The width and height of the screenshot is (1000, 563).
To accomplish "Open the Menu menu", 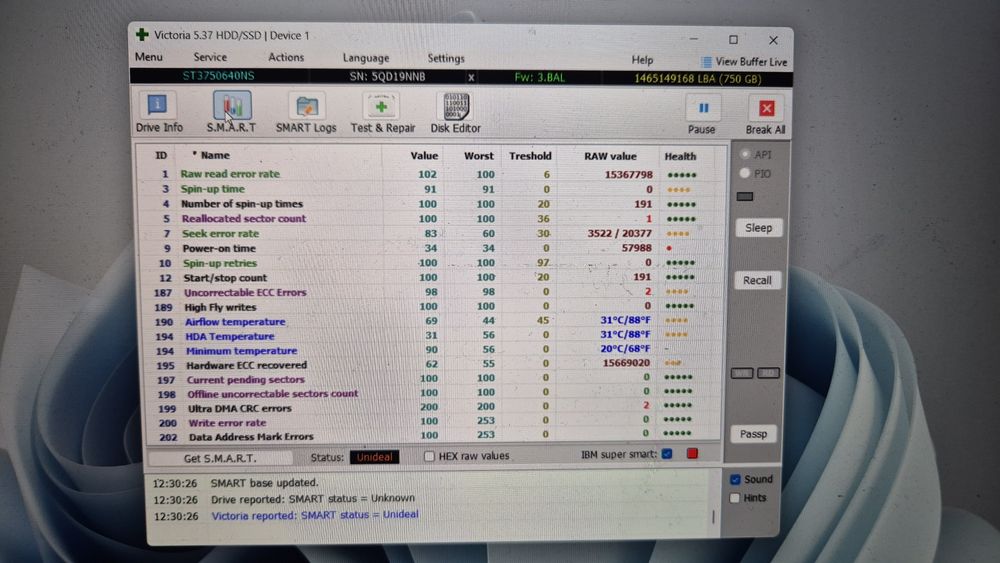I will click(x=149, y=57).
